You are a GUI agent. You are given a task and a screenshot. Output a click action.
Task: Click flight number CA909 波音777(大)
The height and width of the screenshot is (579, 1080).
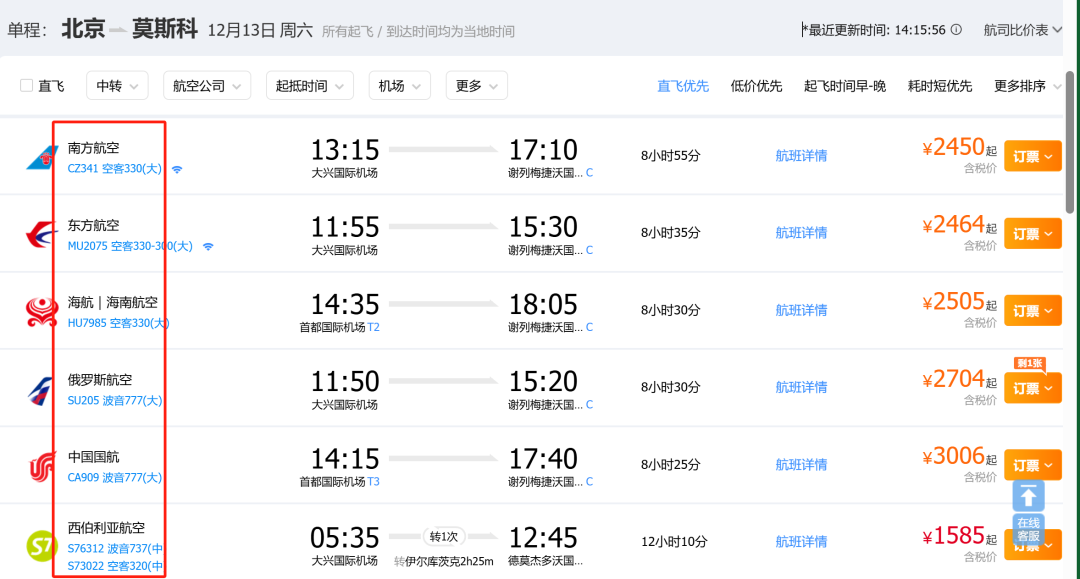[115, 477]
